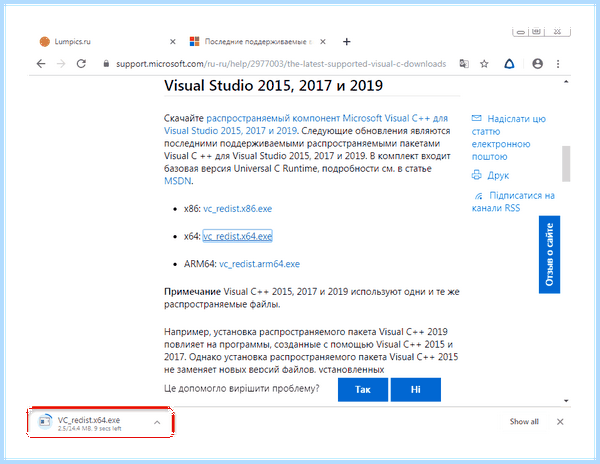
Task: Reload the page with the refresh icon
Action: pyautogui.click(x=81, y=63)
